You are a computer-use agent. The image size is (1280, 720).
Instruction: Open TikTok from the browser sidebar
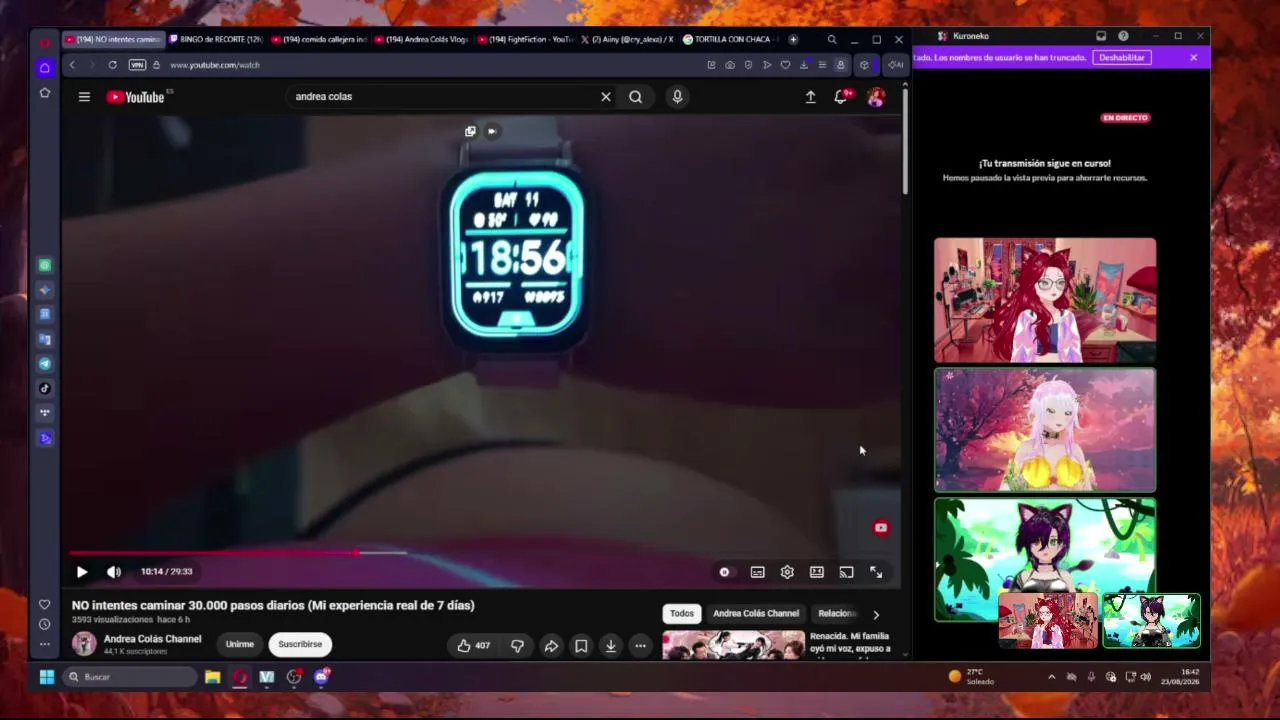click(44, 389)
